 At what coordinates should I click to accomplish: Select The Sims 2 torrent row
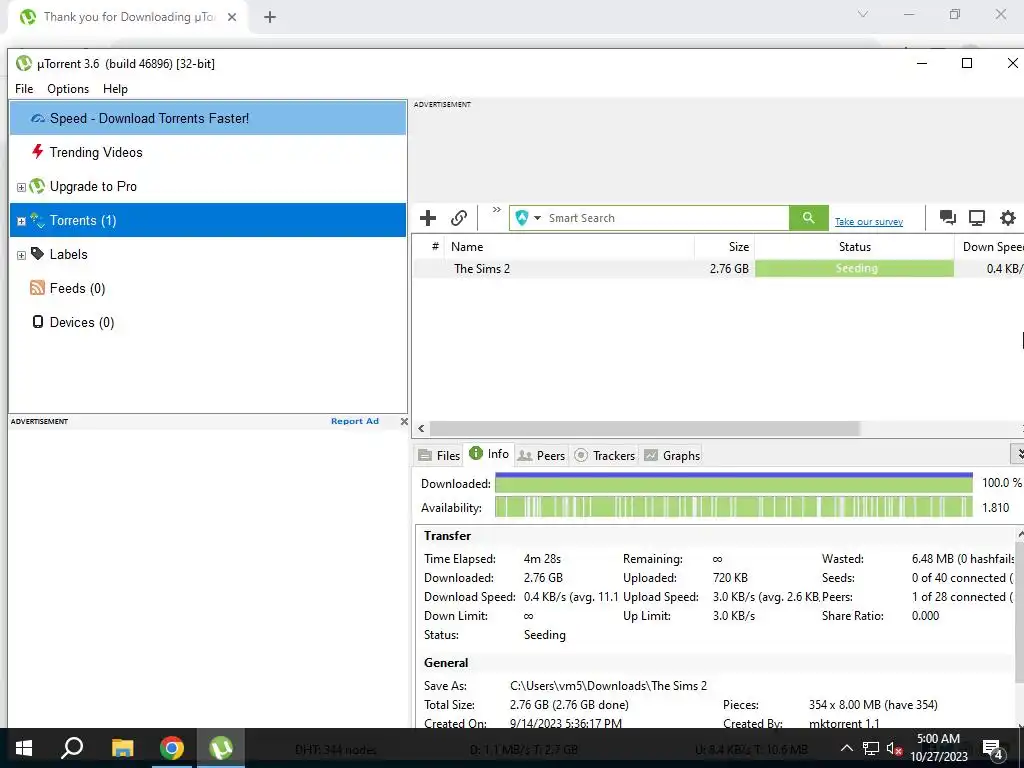coord(718,268)
